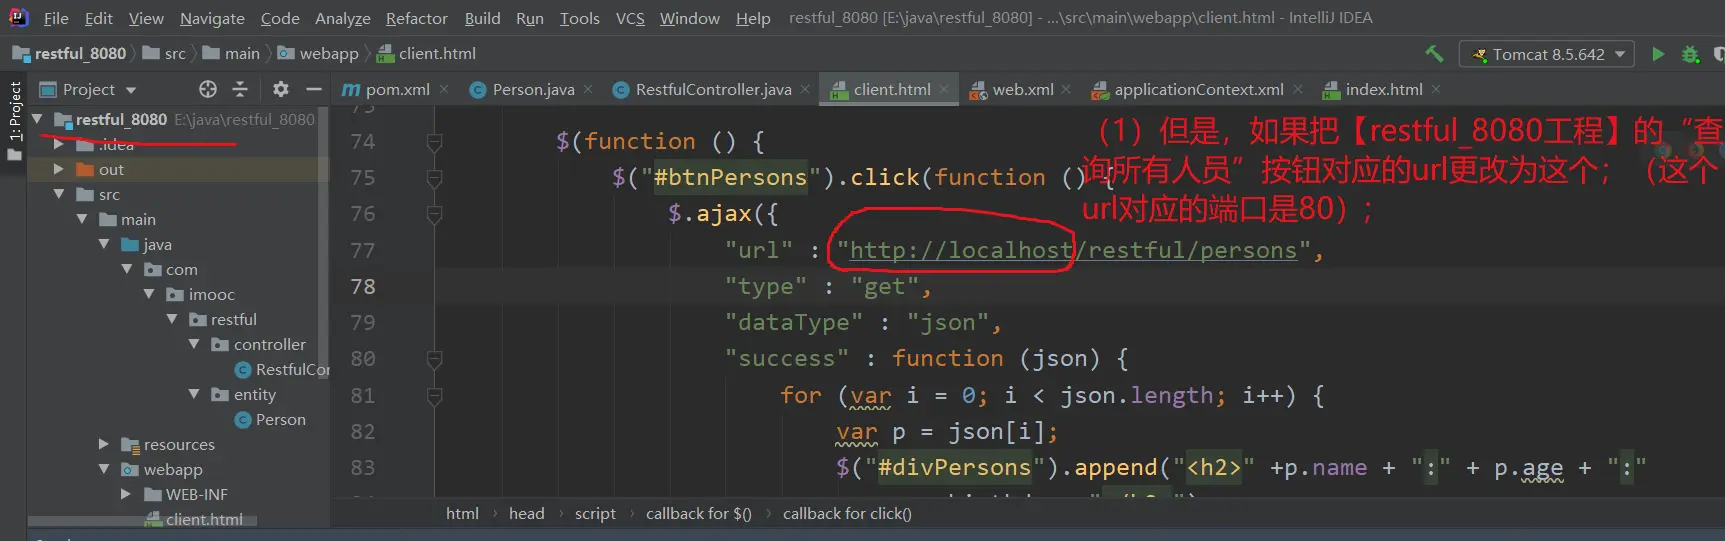1725x541 pixels.
Task: Open the Run menu
Action: point(530,18)
